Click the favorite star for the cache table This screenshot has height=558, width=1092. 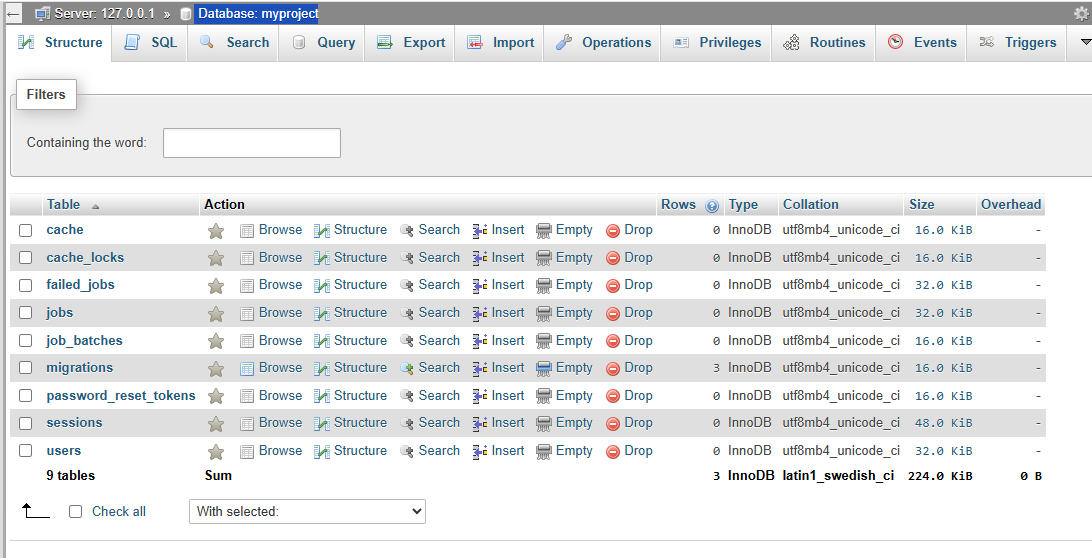coord(215,230)
